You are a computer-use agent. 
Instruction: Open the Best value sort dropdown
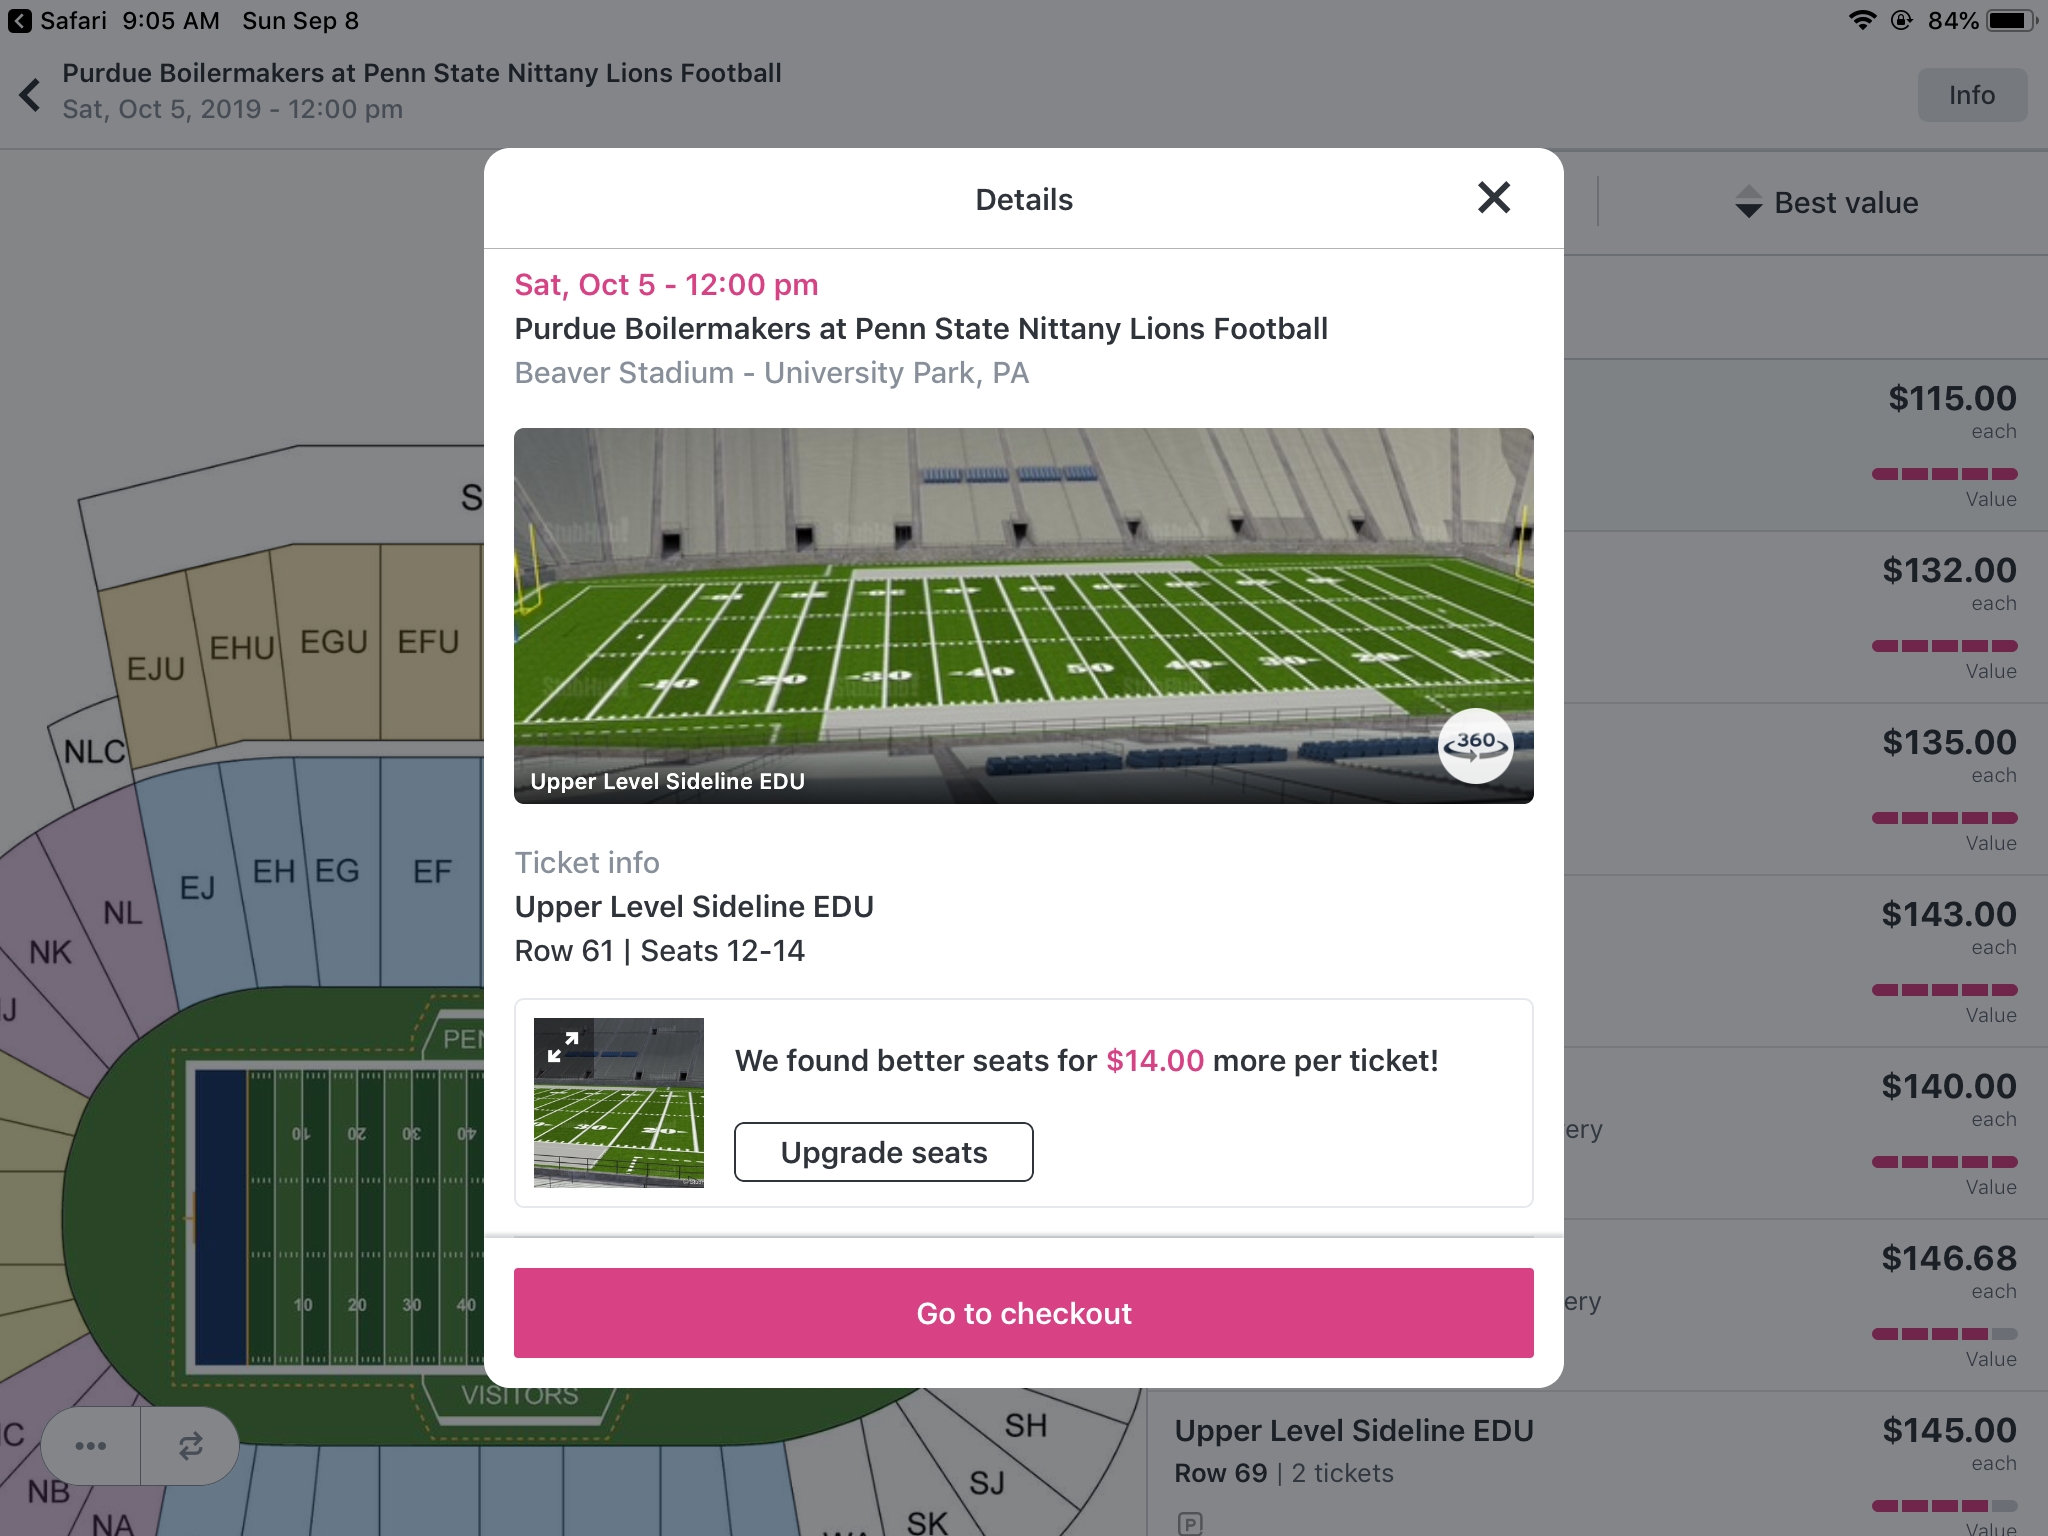point(1826,203)
